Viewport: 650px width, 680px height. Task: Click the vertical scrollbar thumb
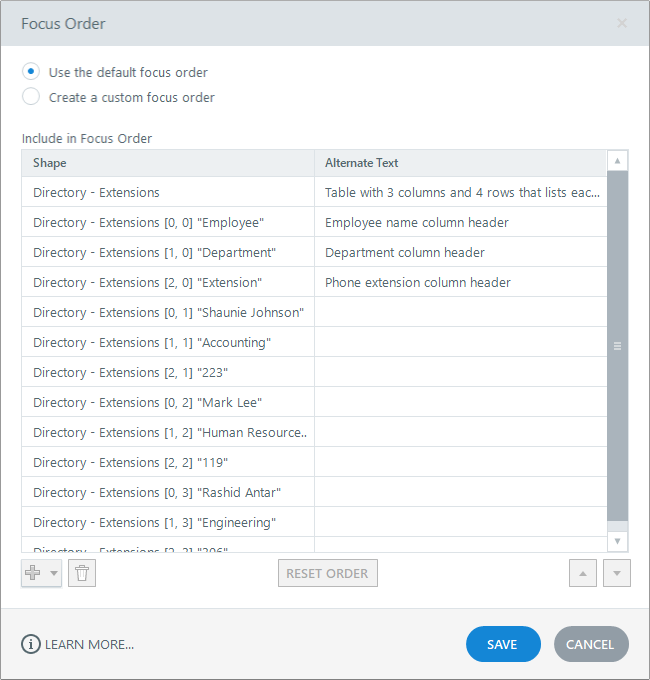pyautogui.click(x=618, y=346)
